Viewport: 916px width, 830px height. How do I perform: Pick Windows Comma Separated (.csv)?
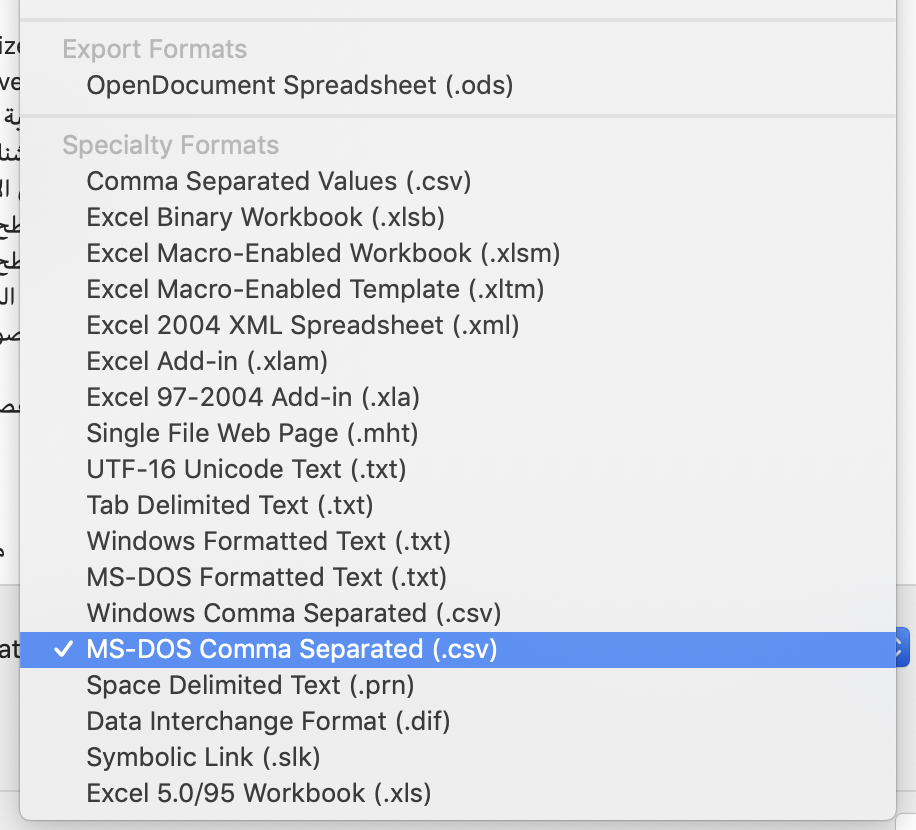point(294,613)
